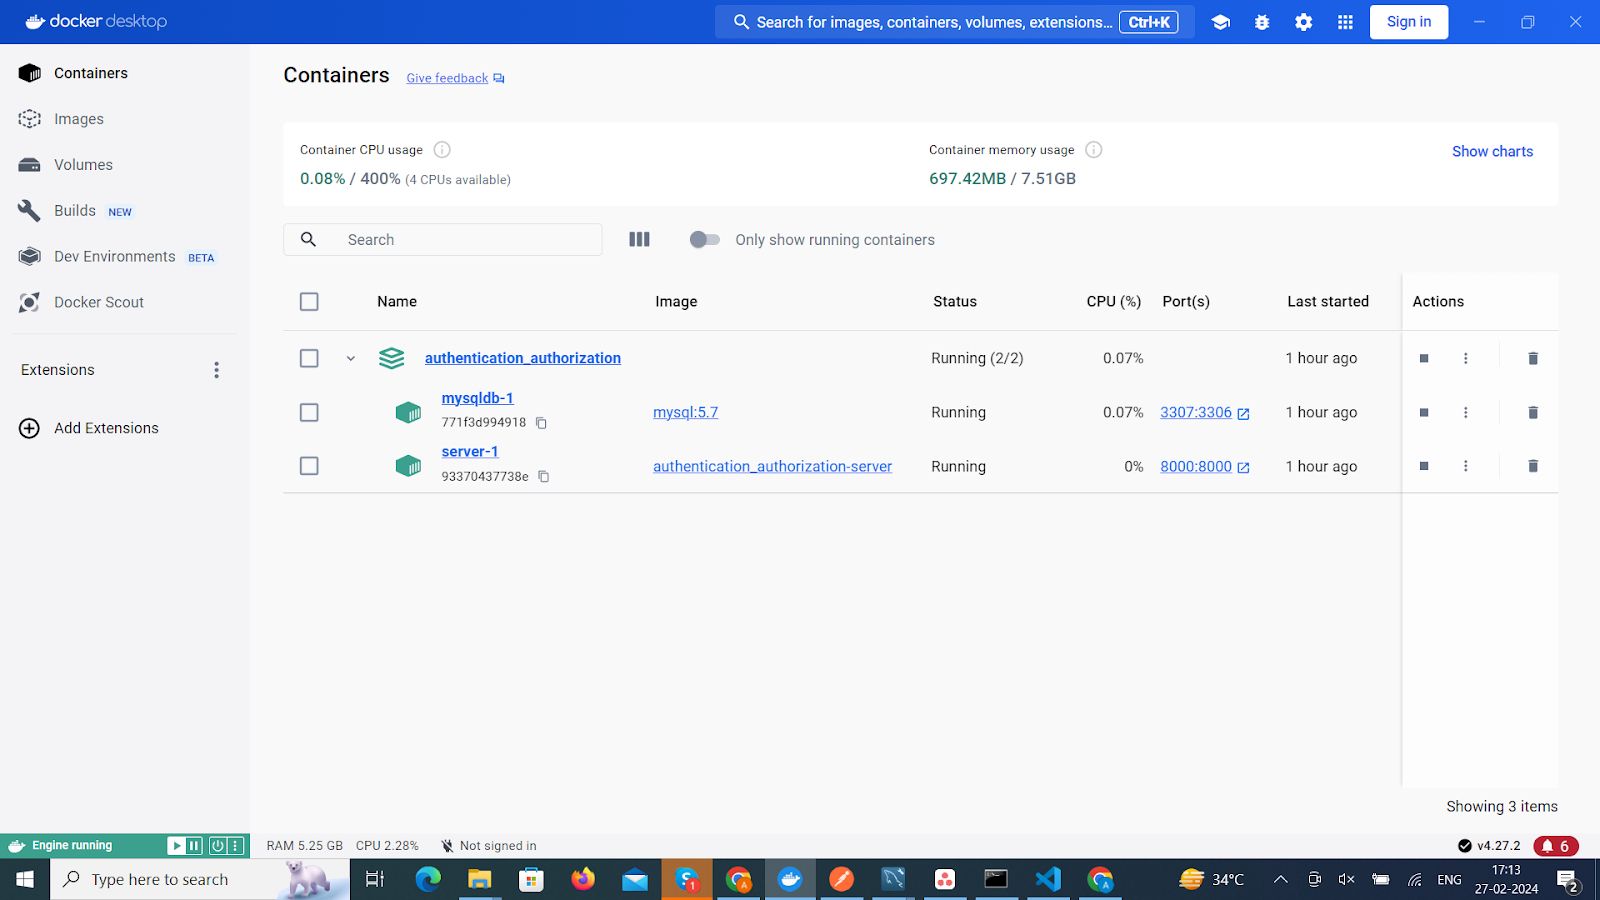Click the v4.27.2 version indicator
Image resolution: width=1600 pixels, height=900 pixels.
(1489, 846)
